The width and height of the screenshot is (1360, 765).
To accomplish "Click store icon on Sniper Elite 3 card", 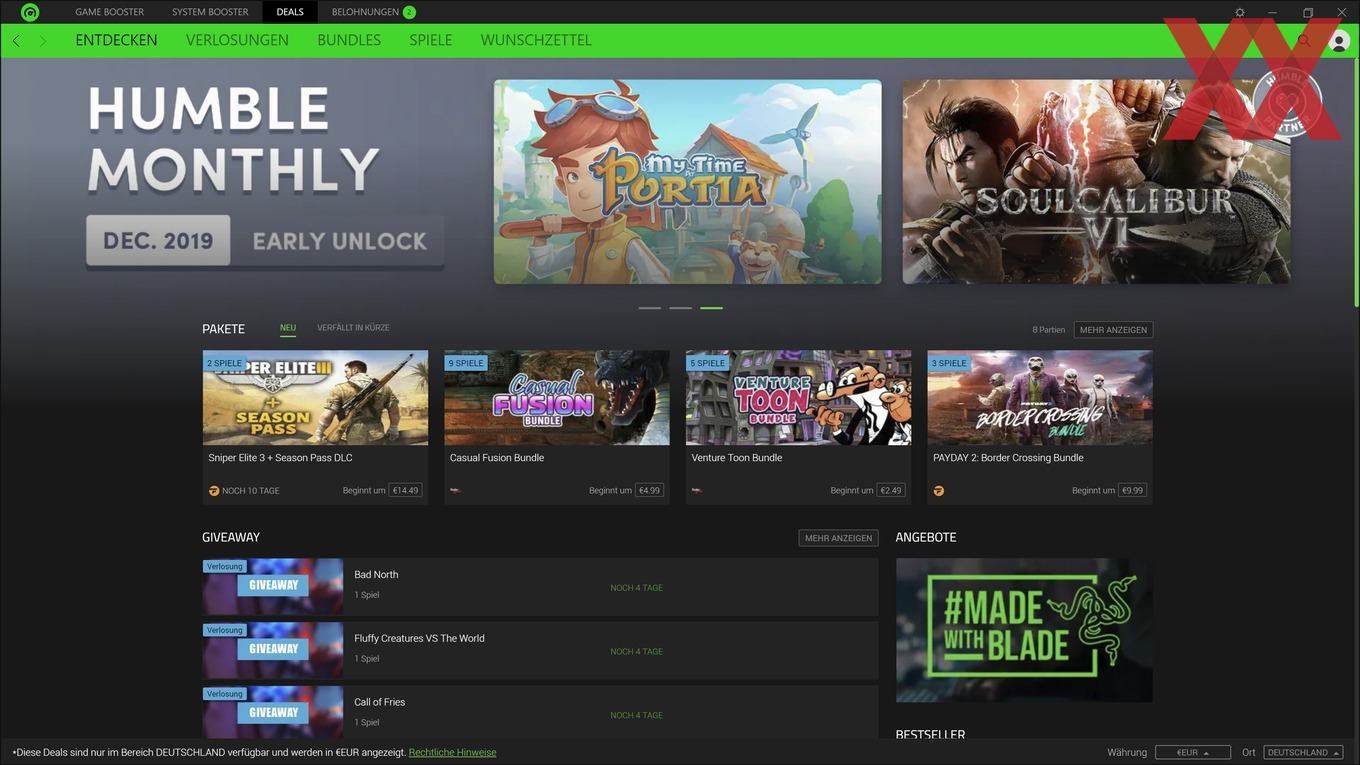I will (x=213, y=491).
